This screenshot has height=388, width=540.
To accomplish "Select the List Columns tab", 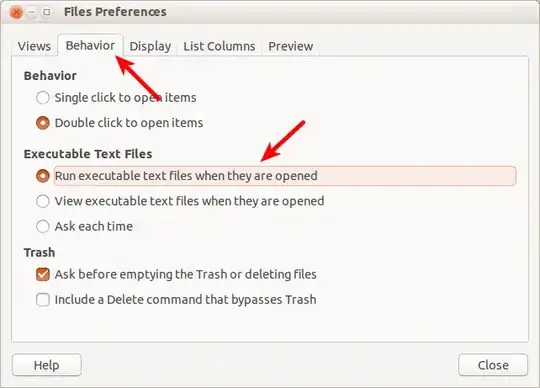I will pos(219,46).
